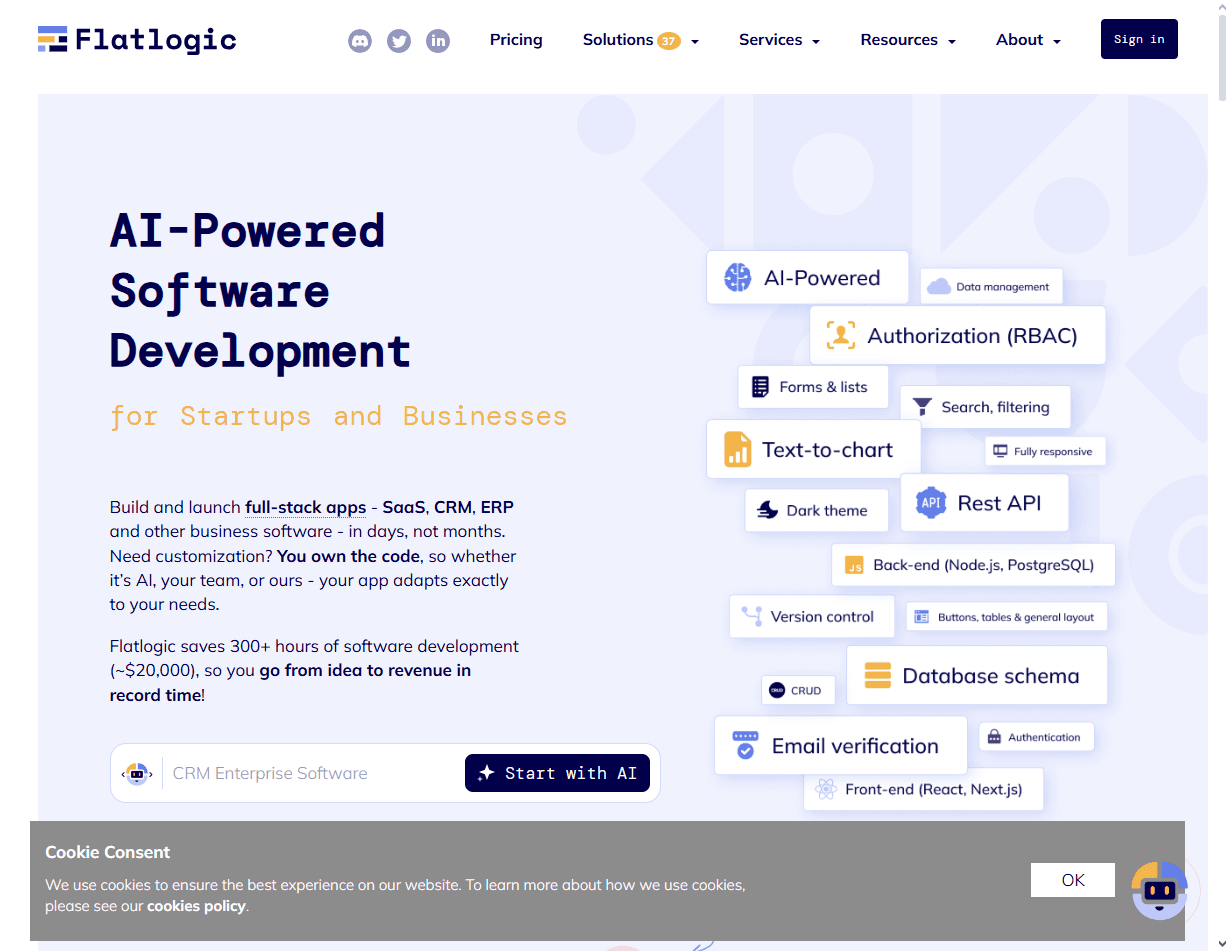Click the Forms & lists document icon
1230x951 pixels.
pyautogui.click(x=760, y=387)
